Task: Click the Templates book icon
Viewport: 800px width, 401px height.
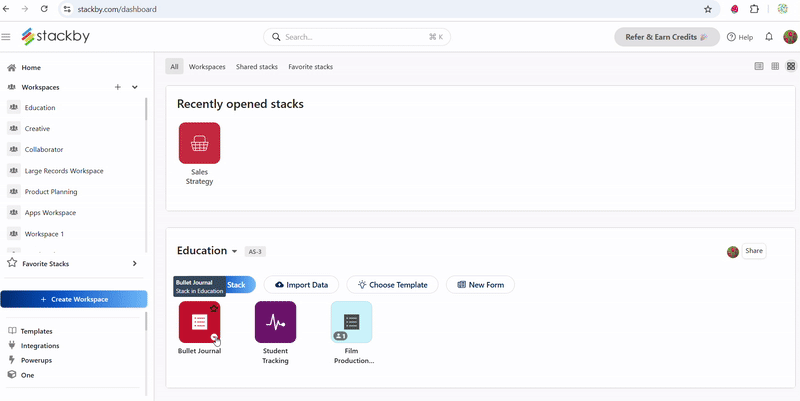Action: [12, 331]
